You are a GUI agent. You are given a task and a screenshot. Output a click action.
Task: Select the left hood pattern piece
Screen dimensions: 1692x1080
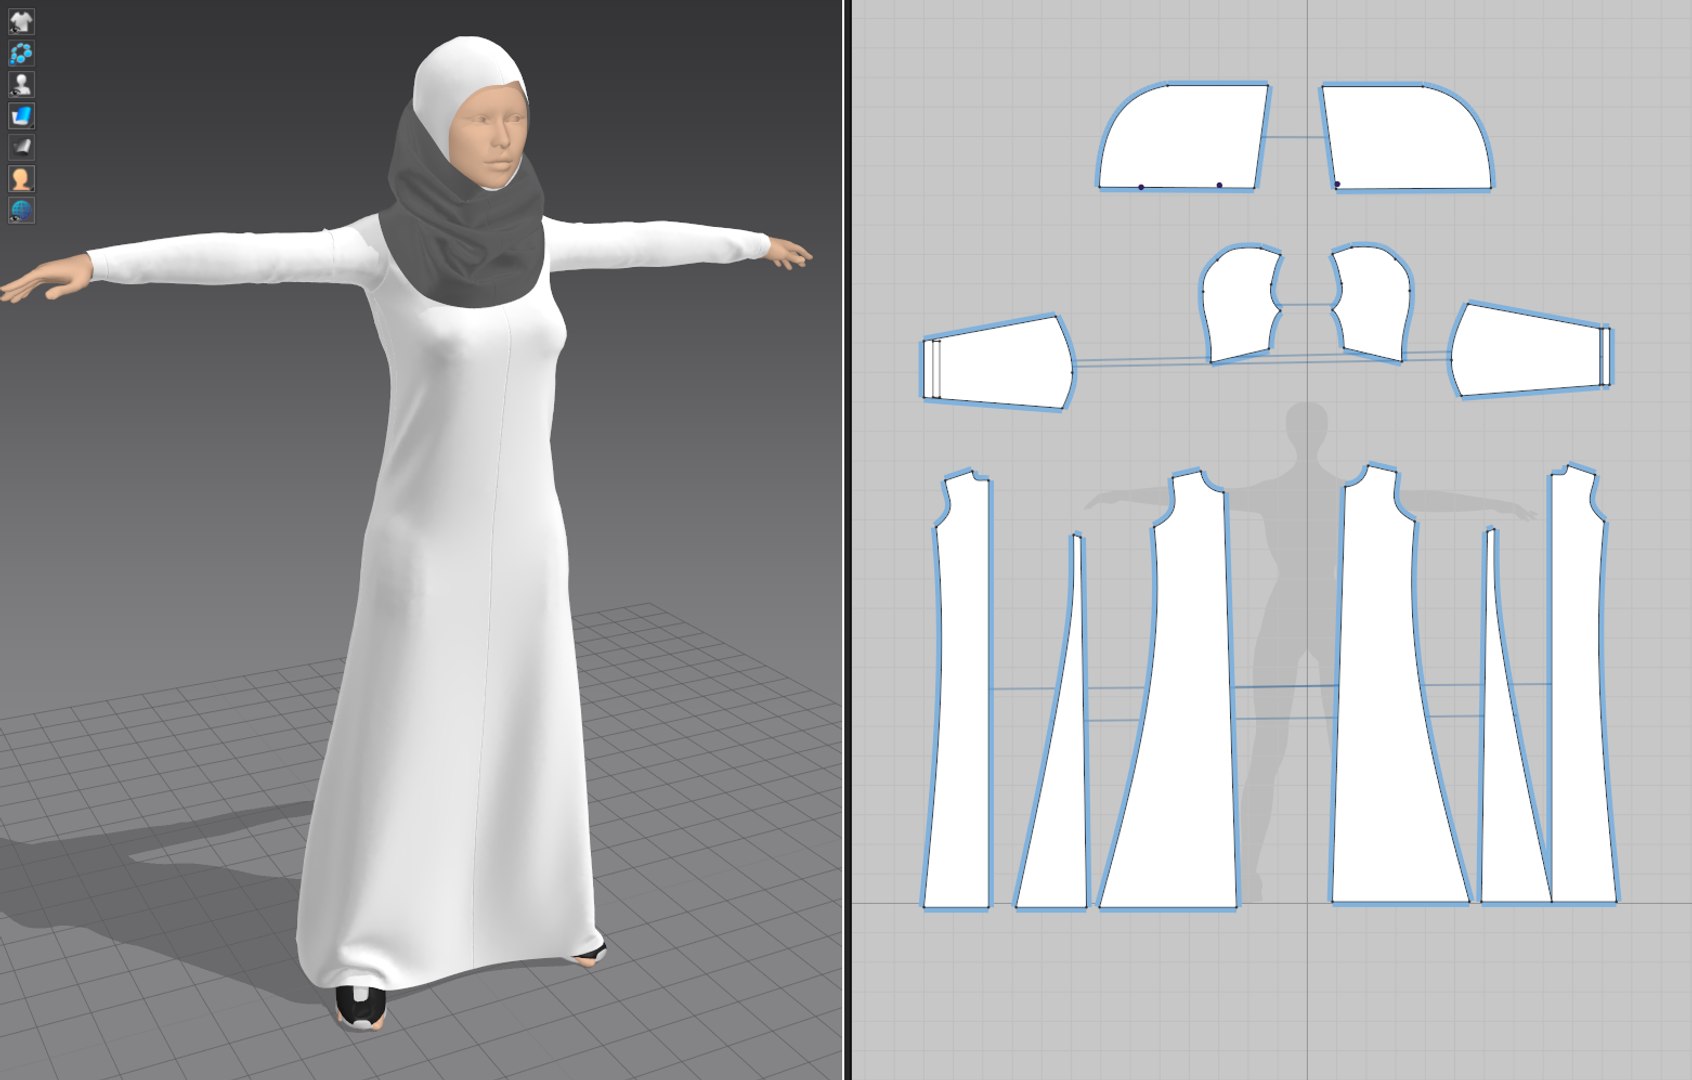[1184, 137]
